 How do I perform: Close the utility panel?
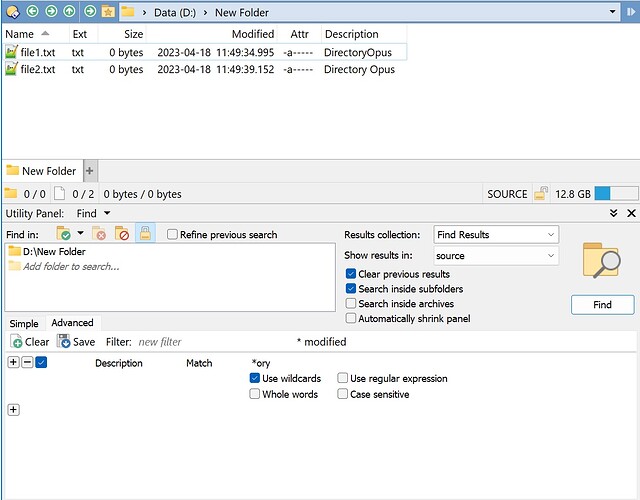coord(631,213)
